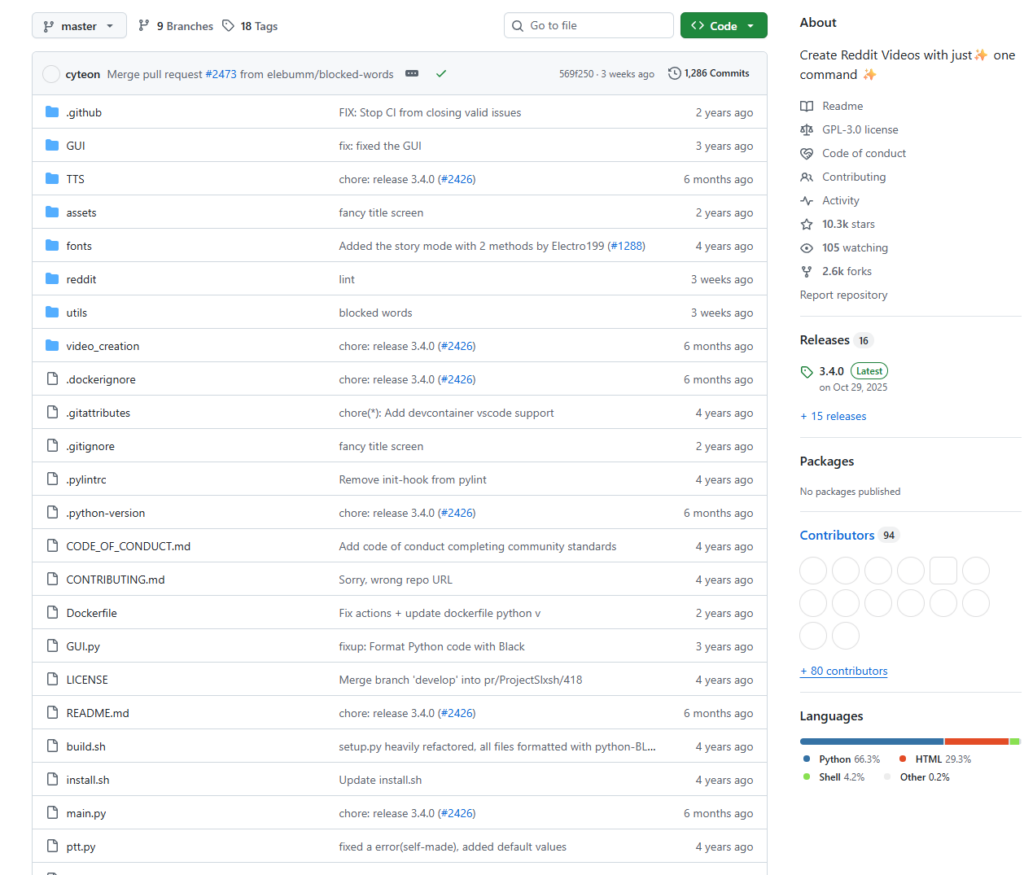View the 9 Branches list
The width and height of the screenshot is (1024, 875).
click(x=176, y=26)
